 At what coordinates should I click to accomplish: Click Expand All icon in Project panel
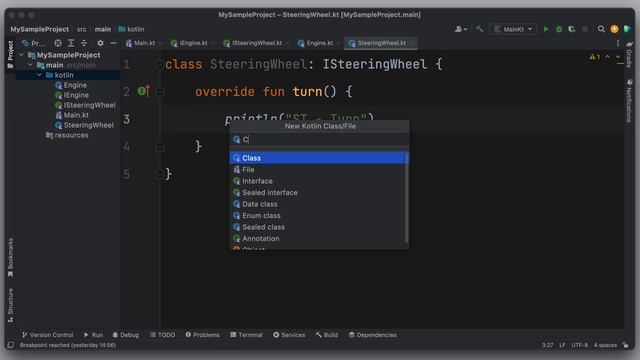click(71, 43)
